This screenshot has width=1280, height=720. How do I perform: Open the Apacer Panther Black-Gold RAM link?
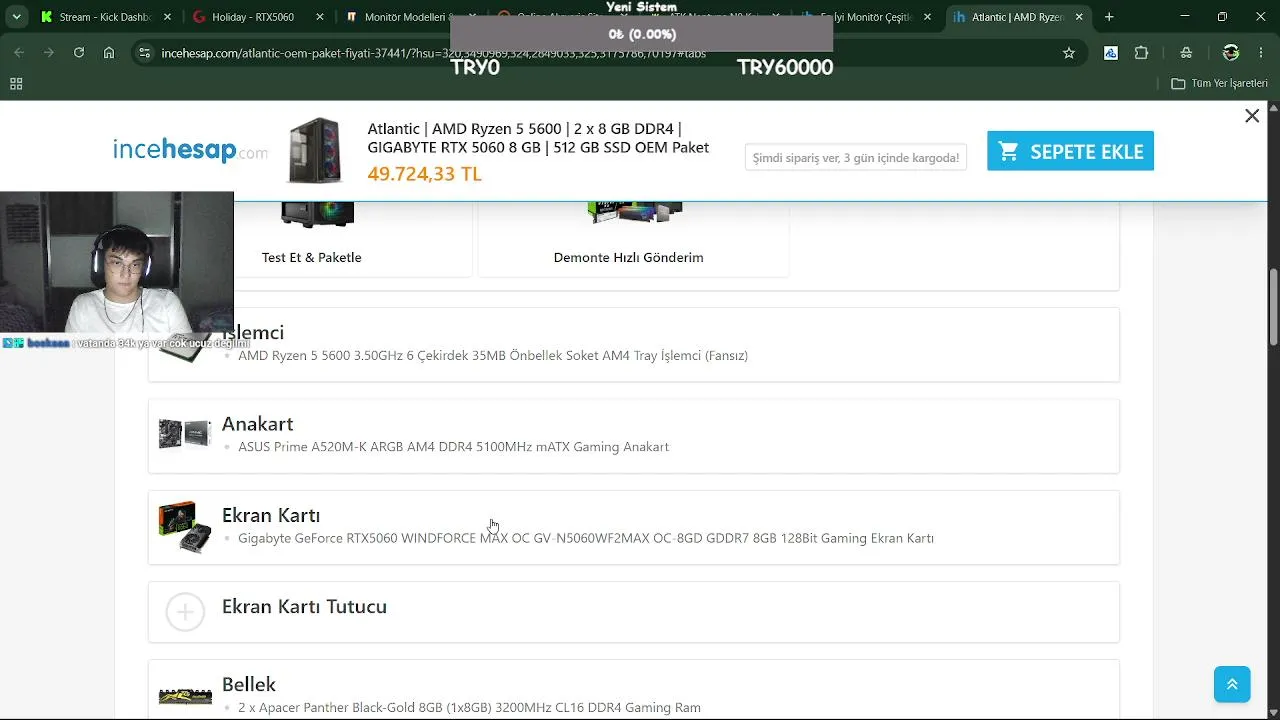(469, 708)
